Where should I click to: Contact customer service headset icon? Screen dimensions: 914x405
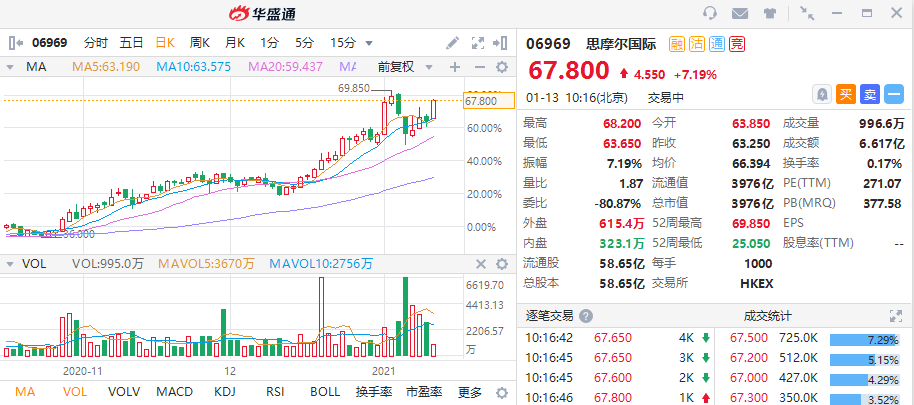[710, 13]
